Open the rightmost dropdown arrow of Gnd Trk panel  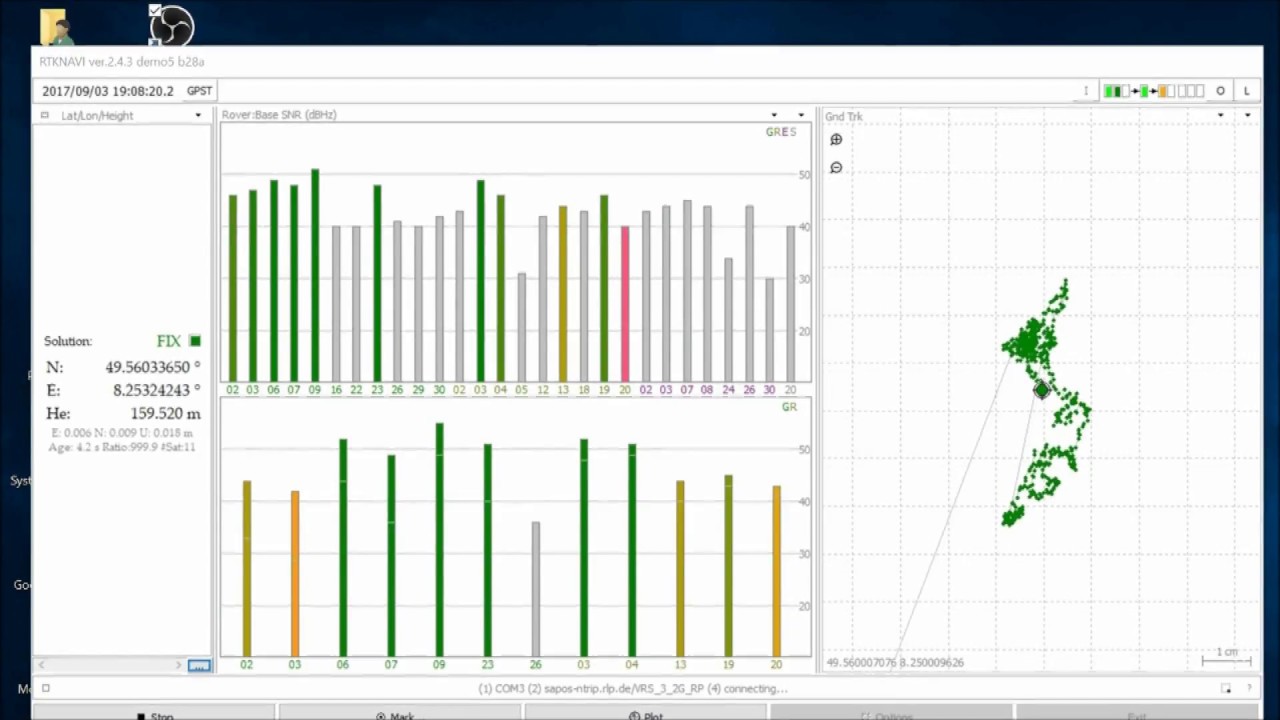[1247, 115]
